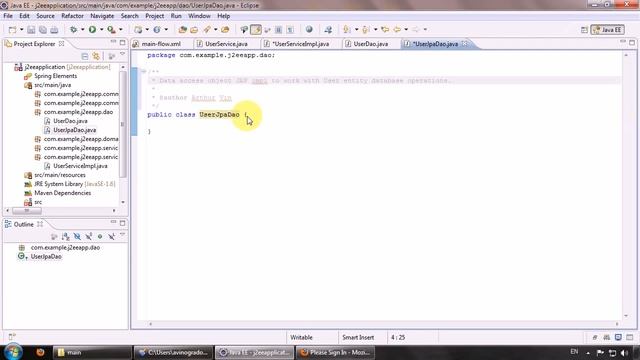Toggle Hide Fields in Outline toolbar
Image resolution: width=640 pixels, height=360 pixels.
(77, 236)
